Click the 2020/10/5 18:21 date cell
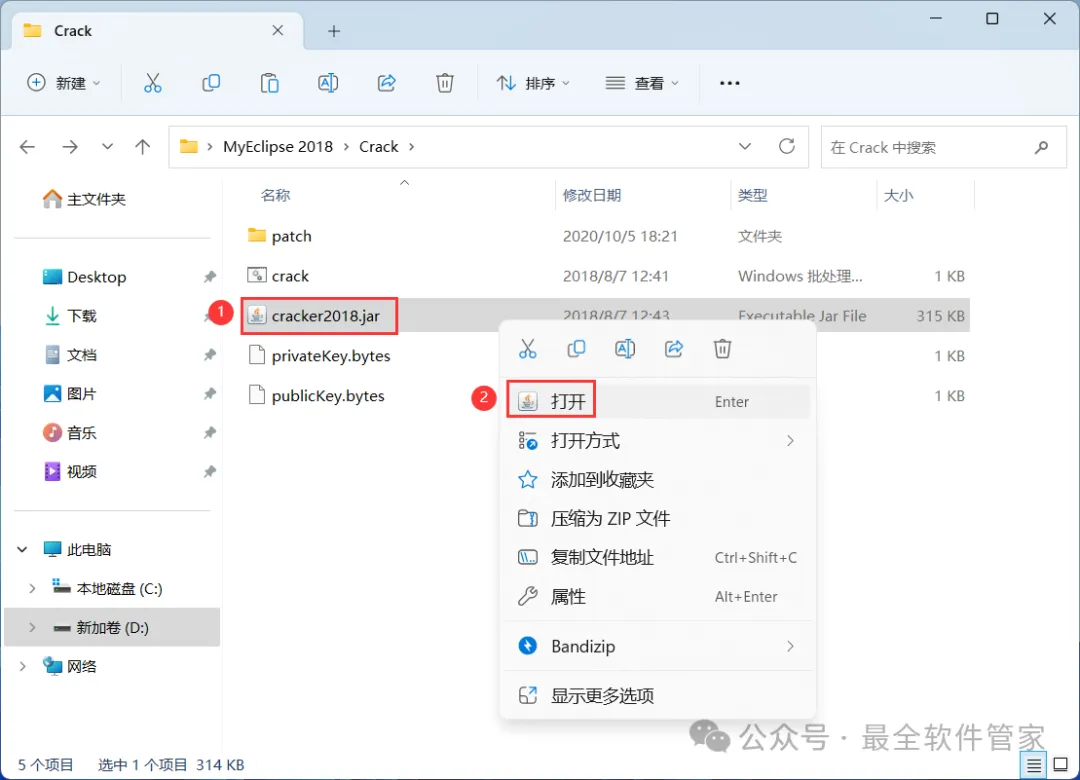 coord(620,236)
